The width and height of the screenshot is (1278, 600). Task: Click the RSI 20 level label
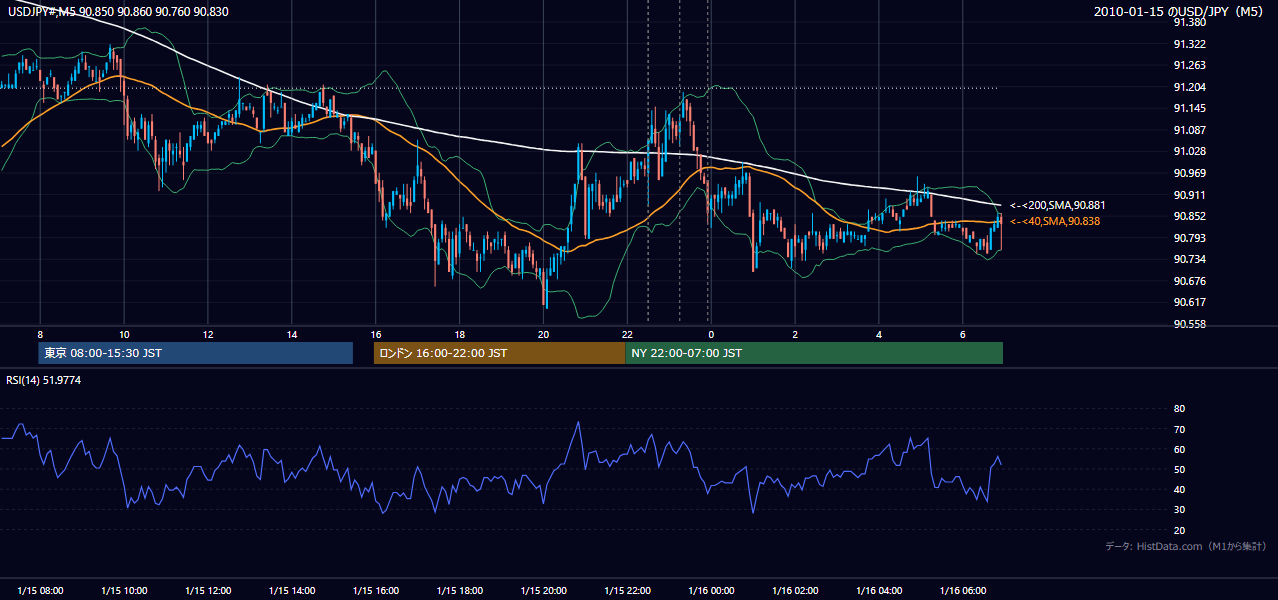click(x=1179, y=530)
